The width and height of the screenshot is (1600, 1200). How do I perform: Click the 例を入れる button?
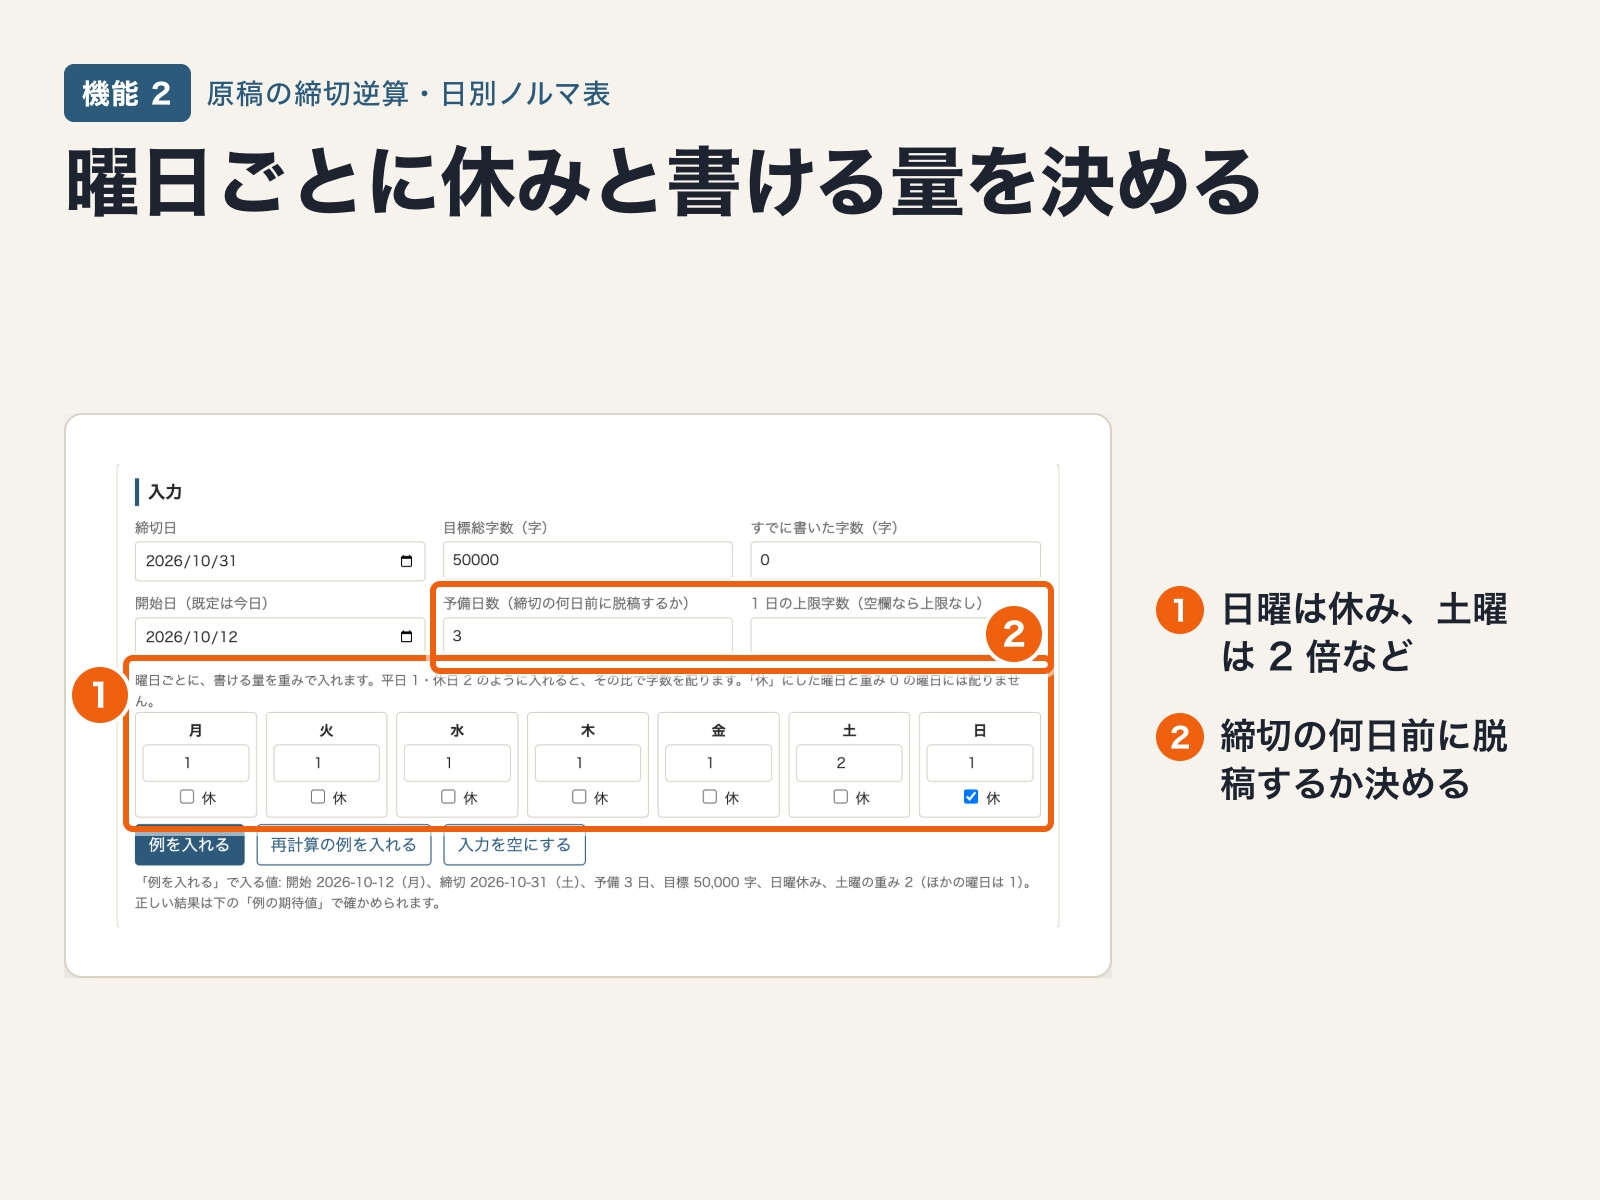(x=190, y=845)
